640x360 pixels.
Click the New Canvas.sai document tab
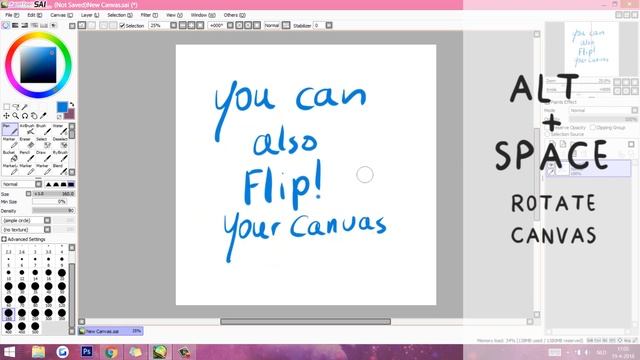coord(111,331)
